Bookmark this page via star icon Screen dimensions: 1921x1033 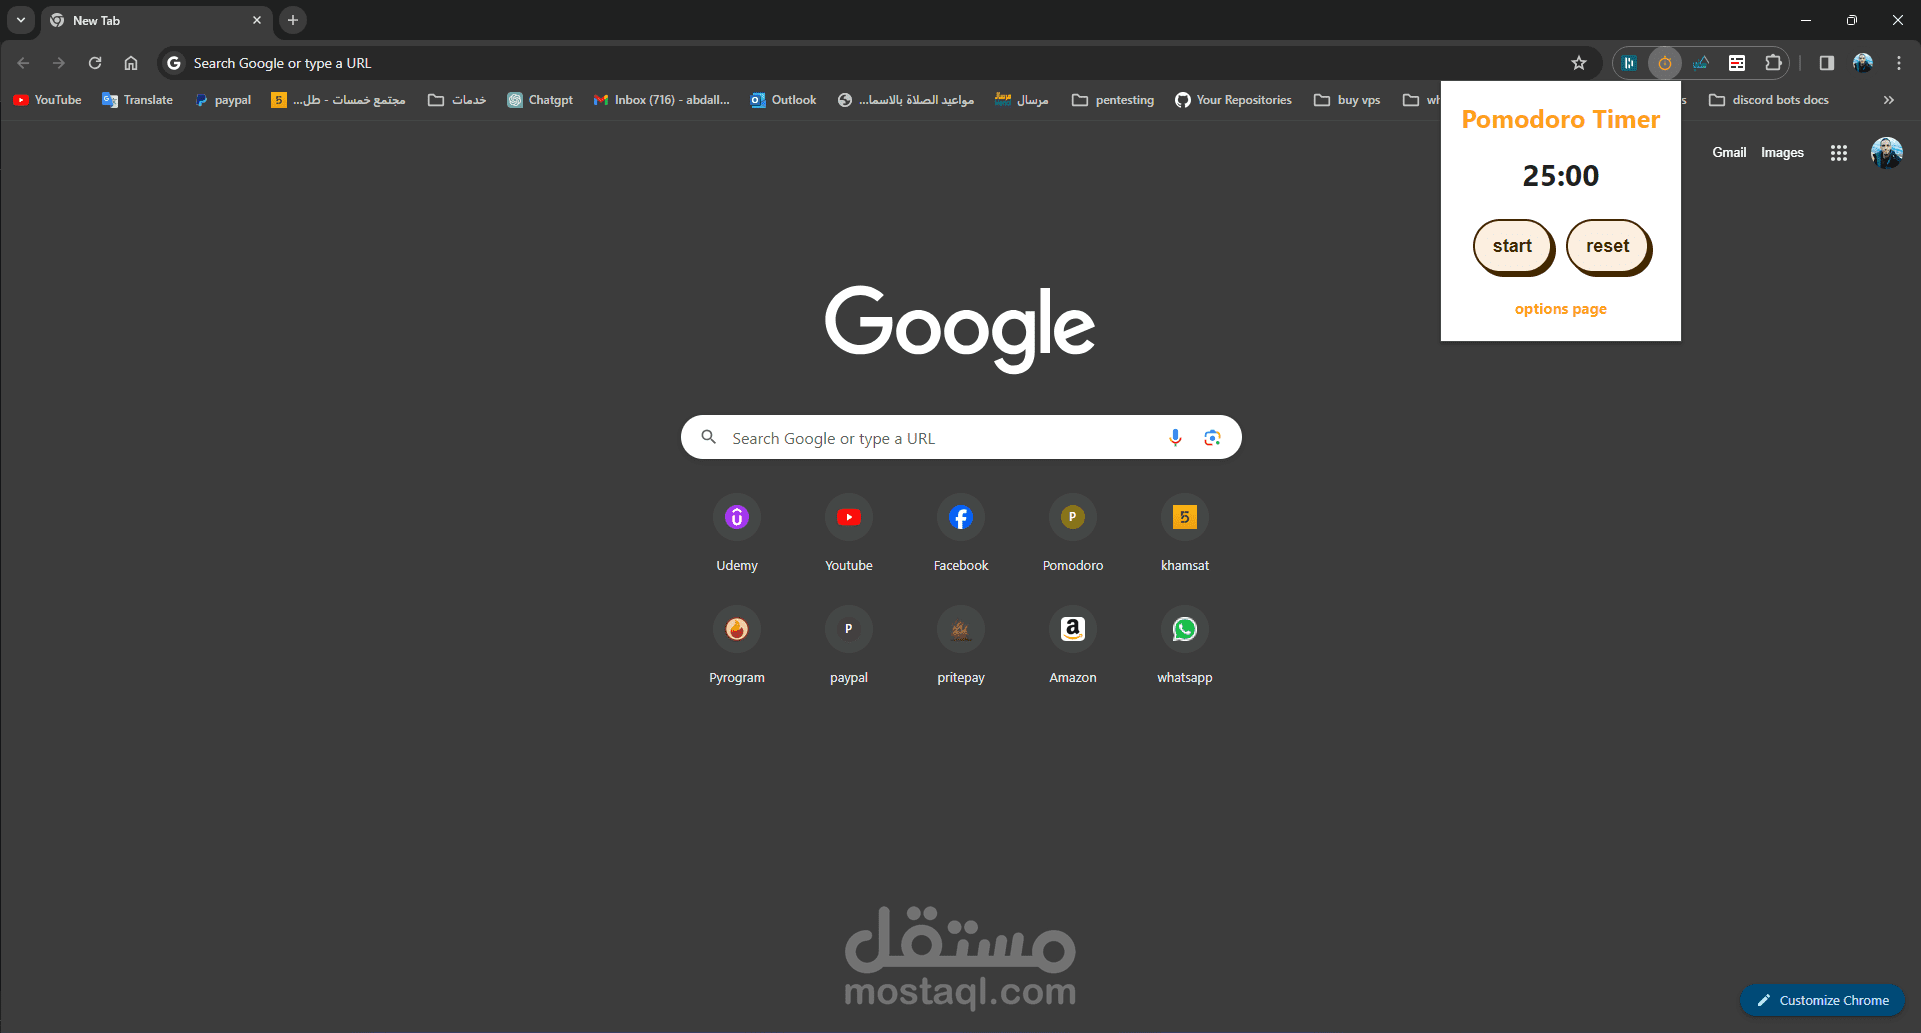point(1579,62)
